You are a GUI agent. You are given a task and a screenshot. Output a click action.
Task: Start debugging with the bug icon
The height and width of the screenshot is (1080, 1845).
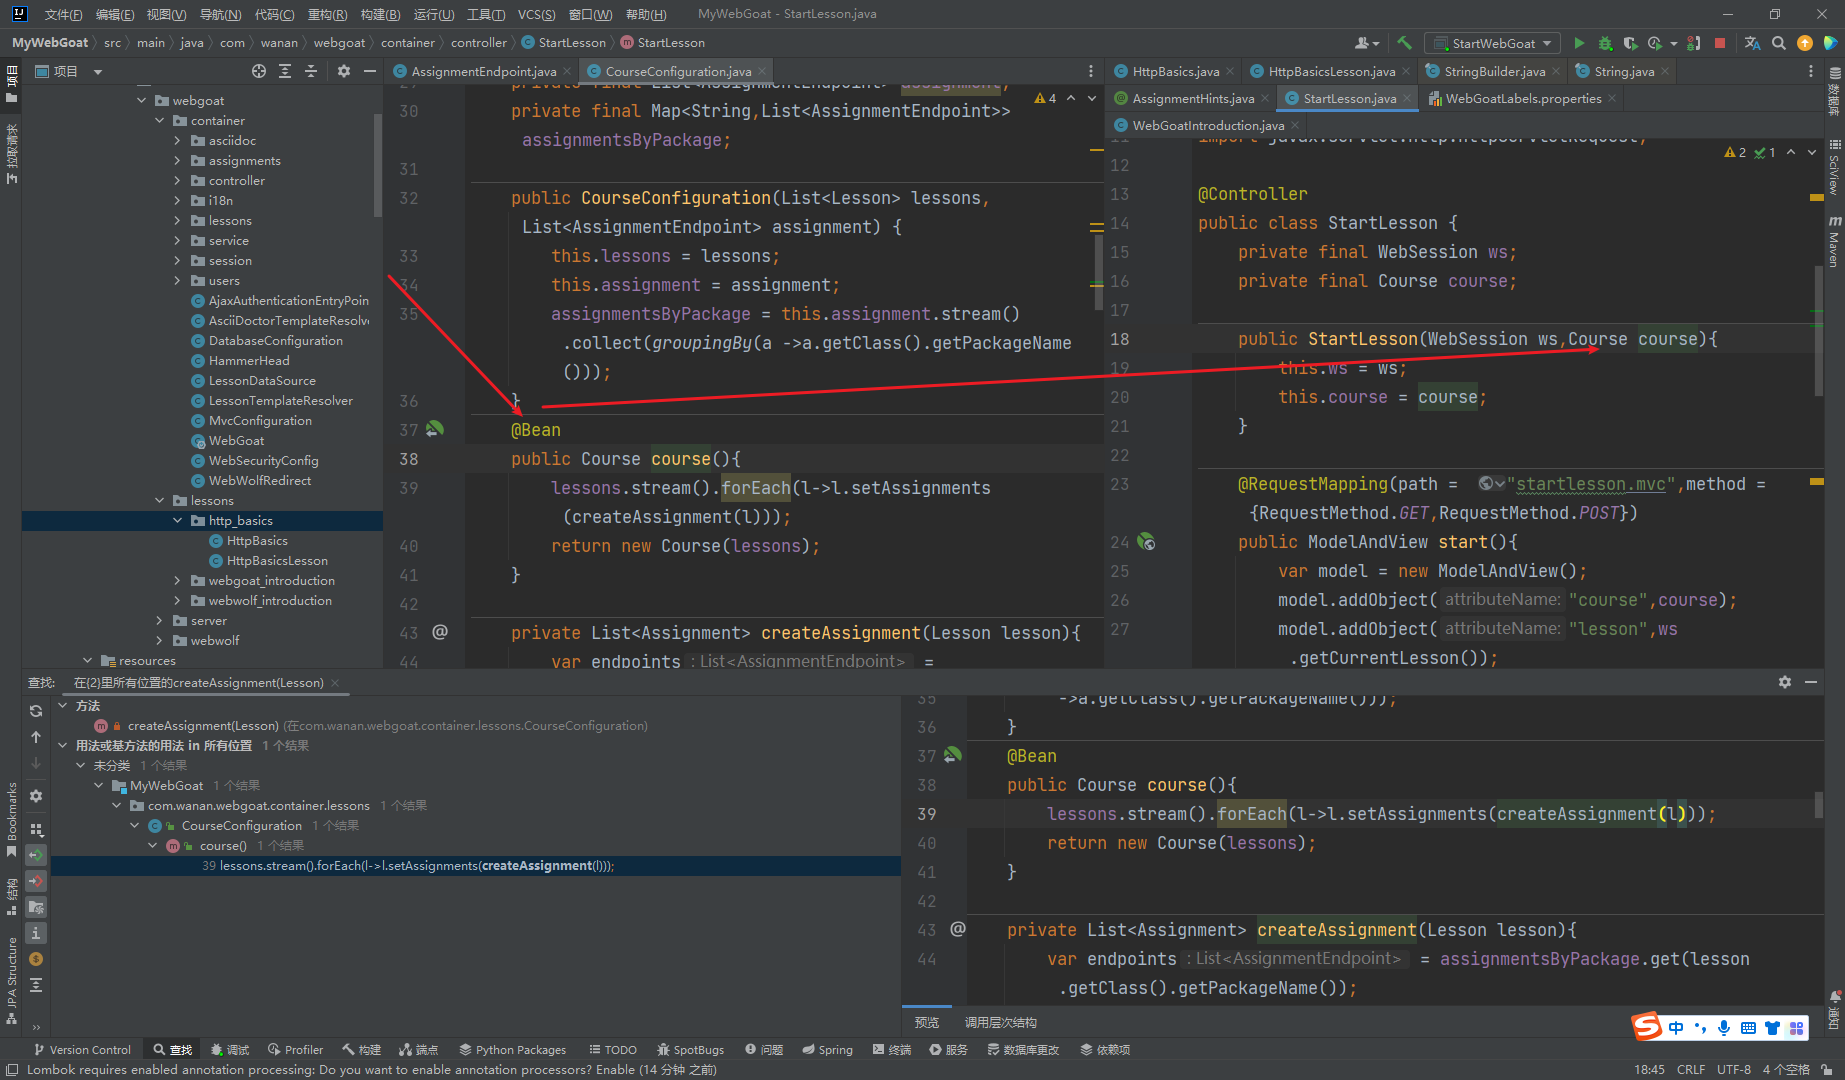[1605, 43]
